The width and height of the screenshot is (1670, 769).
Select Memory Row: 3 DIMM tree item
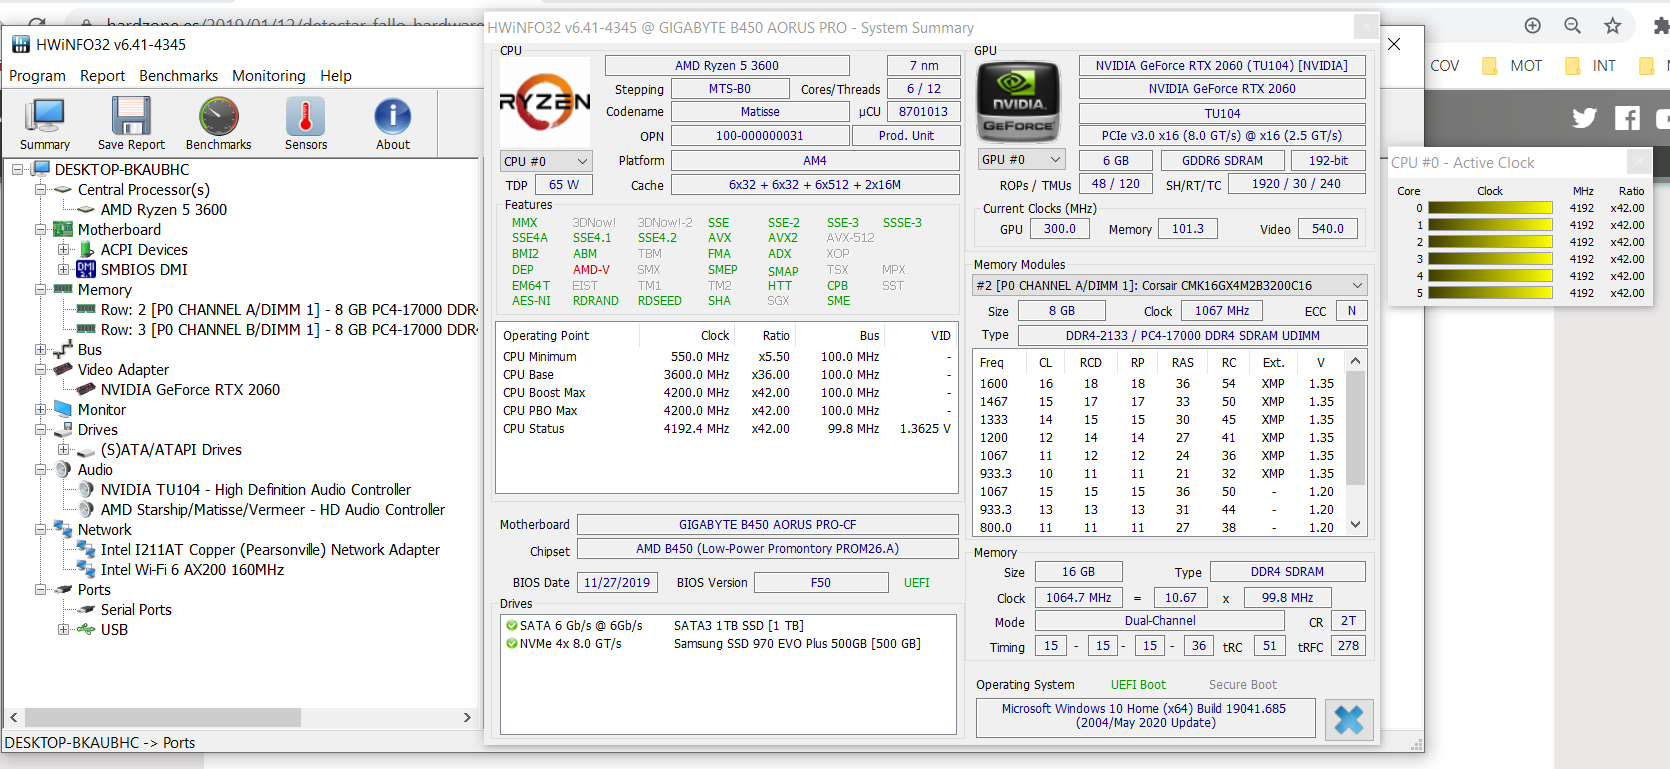(288, 330)
